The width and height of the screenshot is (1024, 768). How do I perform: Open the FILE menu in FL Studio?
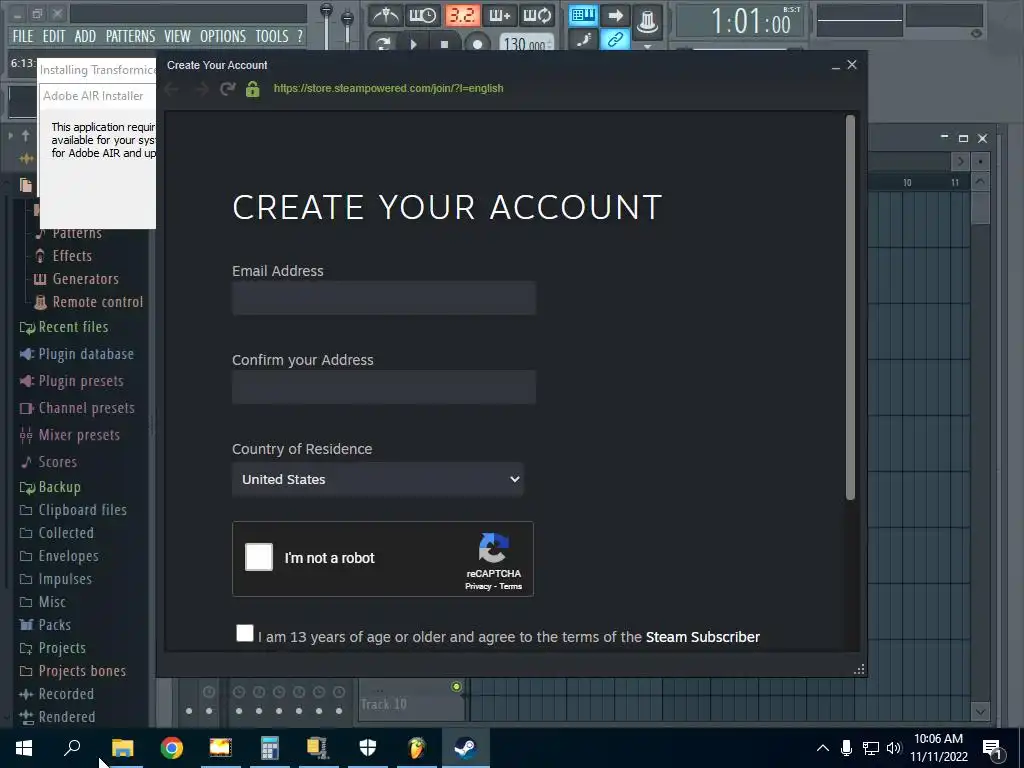[x=23, y=36]
